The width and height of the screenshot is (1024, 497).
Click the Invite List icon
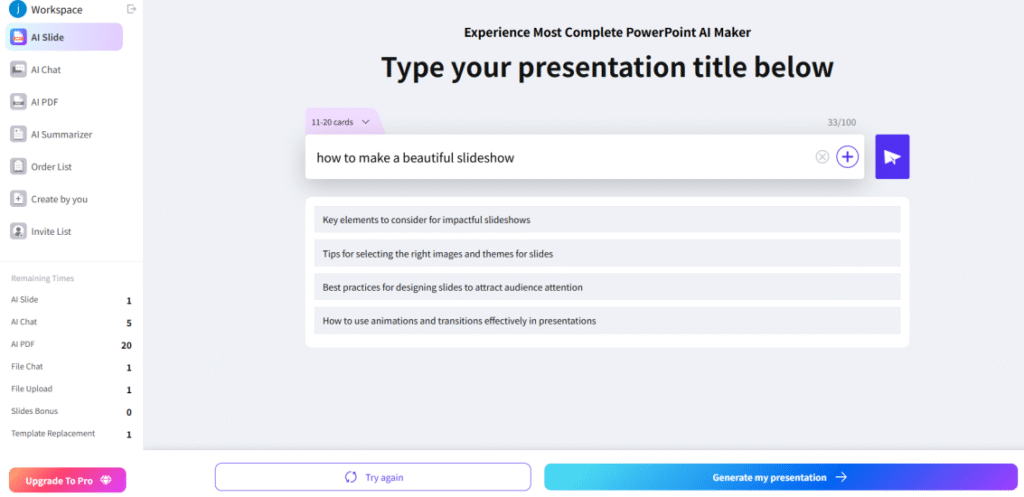point(18,231)
